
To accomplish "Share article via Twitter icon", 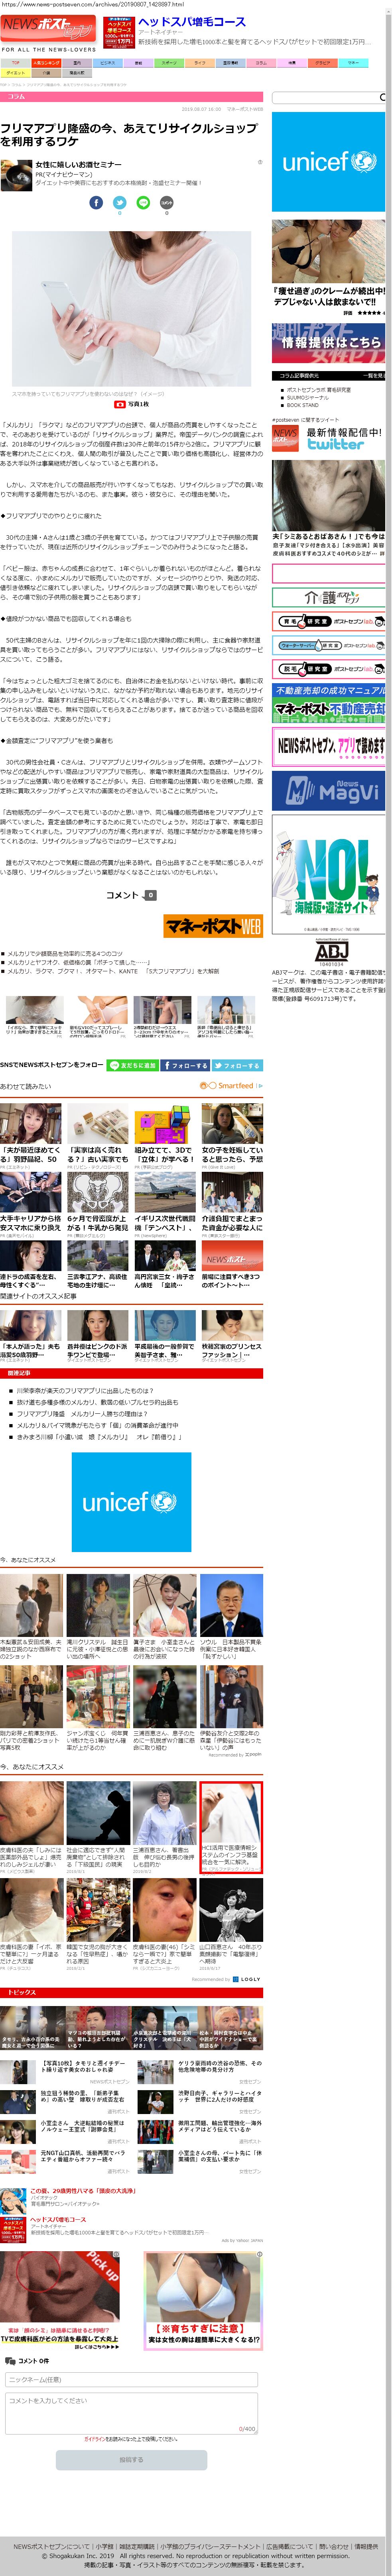I will click(119, 203).
